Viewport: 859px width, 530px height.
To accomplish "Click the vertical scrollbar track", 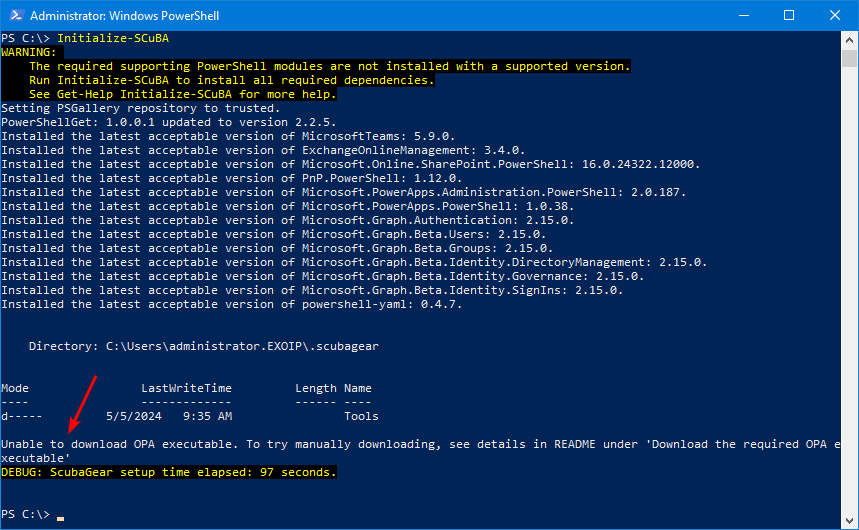I will [x=849, y=300].
